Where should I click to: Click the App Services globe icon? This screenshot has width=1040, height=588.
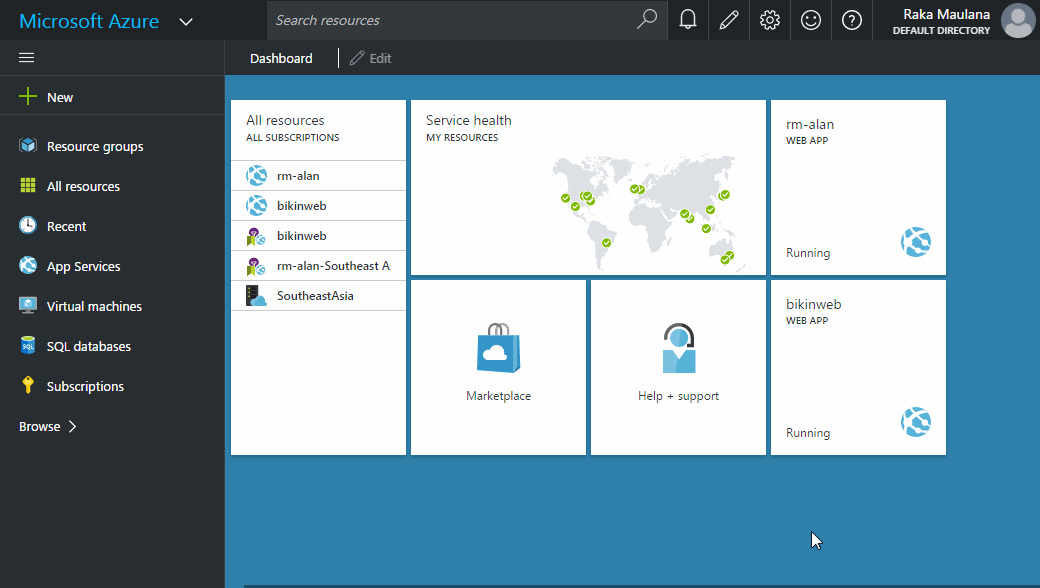point(28,265)
